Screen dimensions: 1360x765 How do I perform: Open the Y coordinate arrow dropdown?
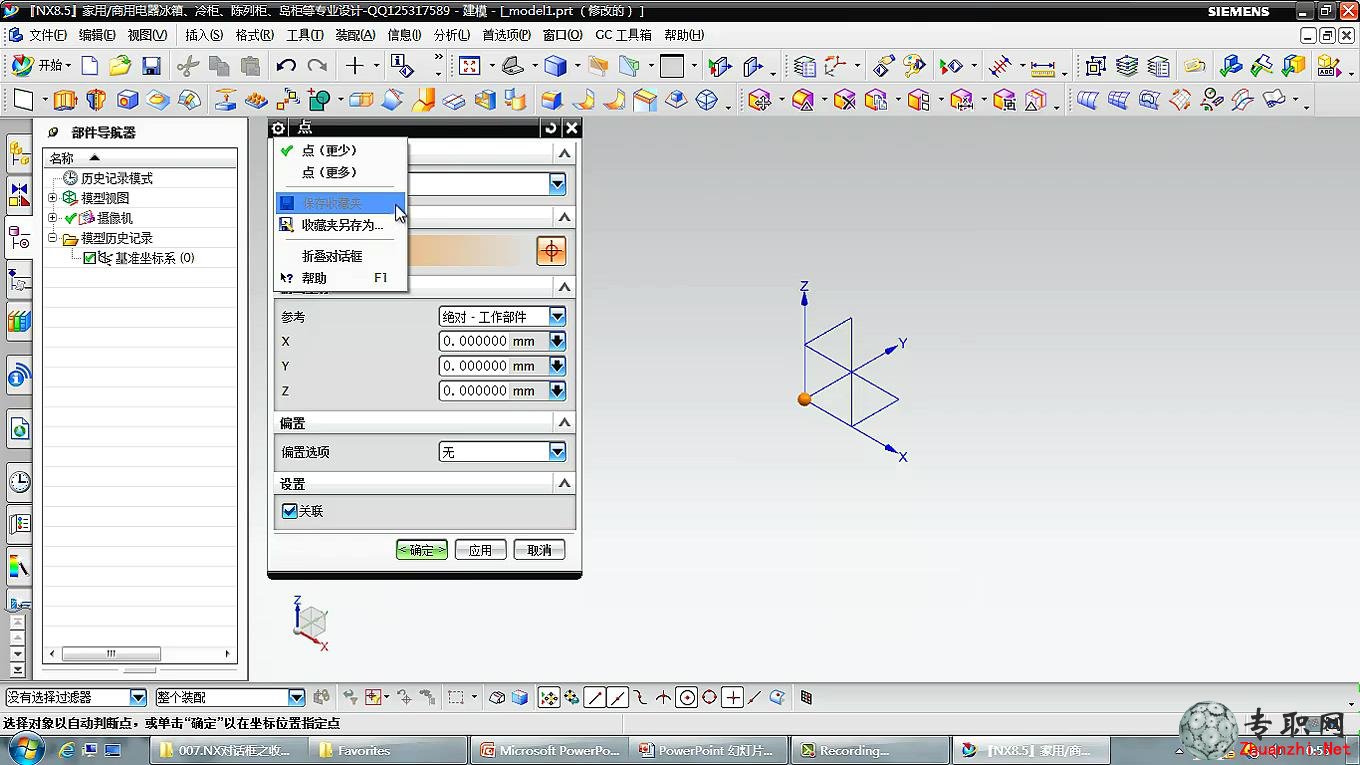coord(558,366)
